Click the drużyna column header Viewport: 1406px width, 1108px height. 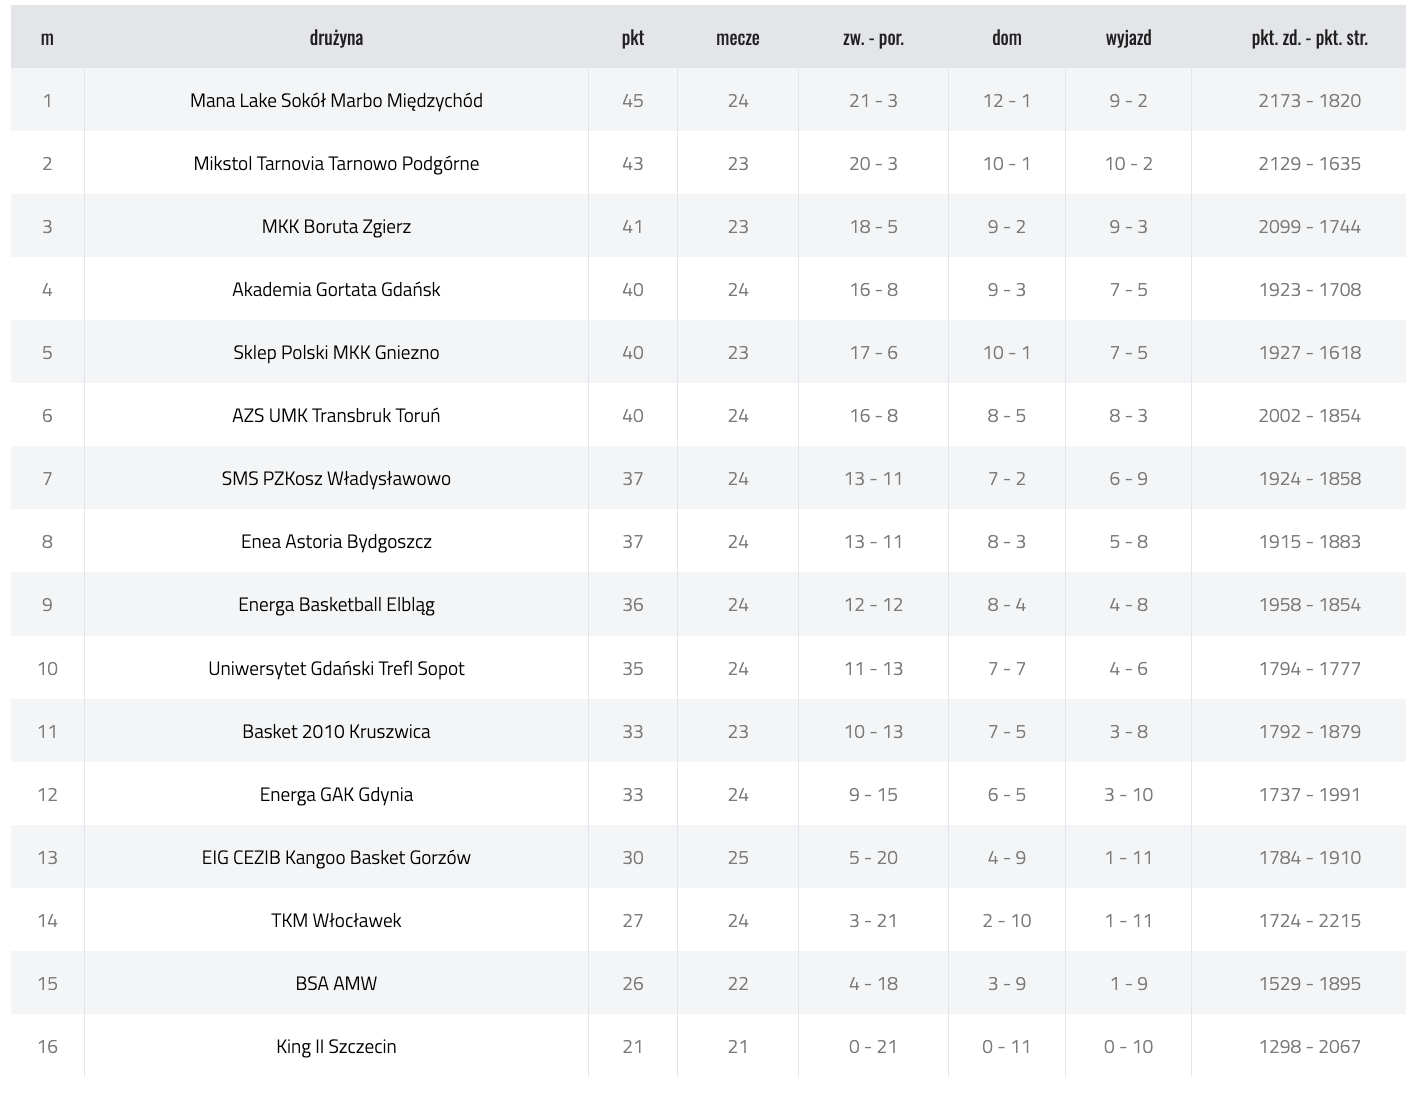click(336, 38)
